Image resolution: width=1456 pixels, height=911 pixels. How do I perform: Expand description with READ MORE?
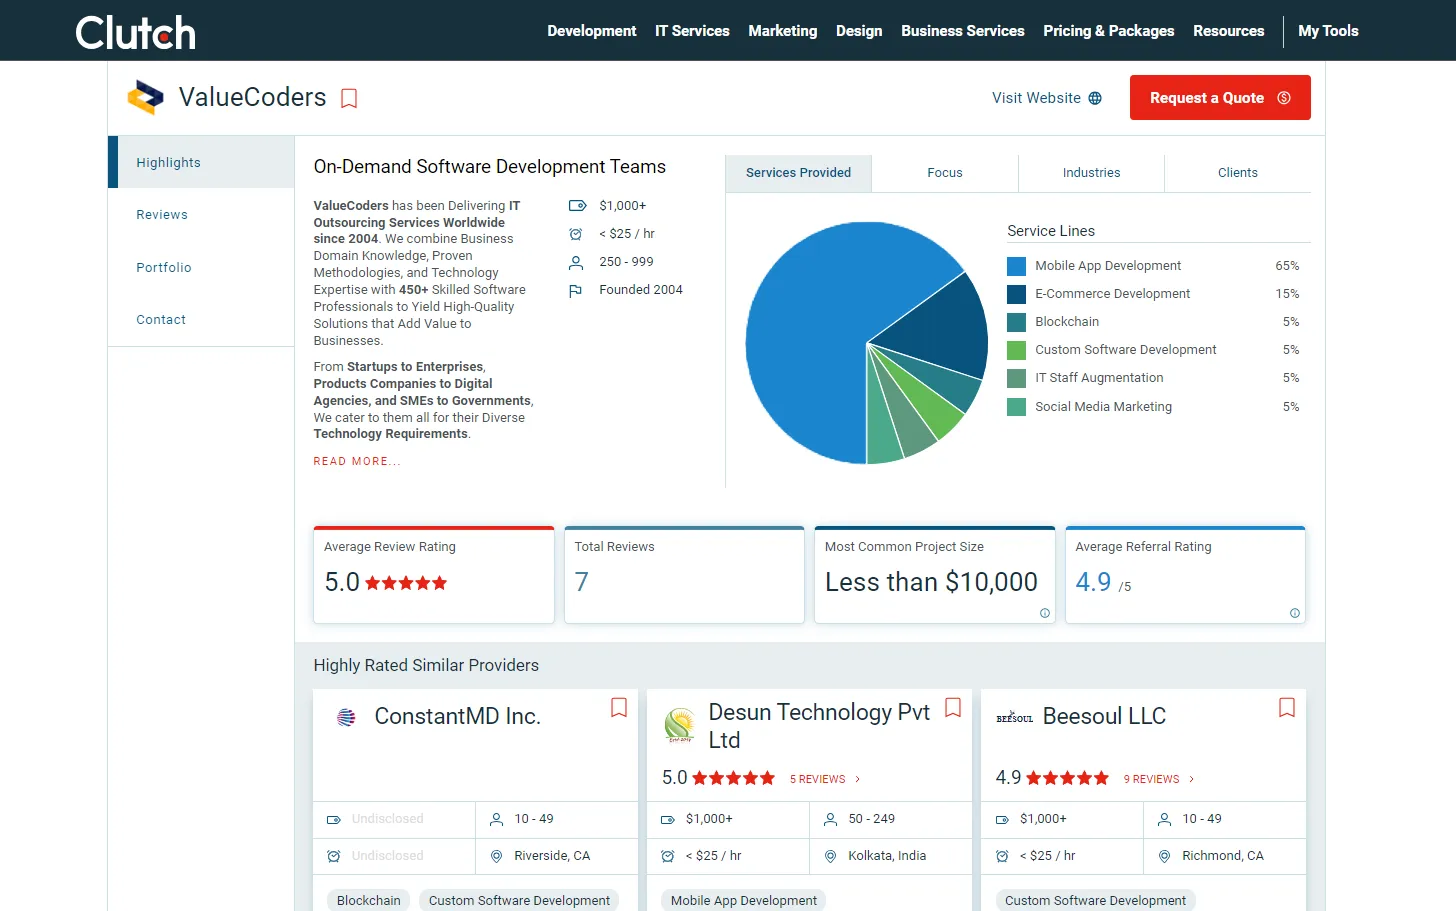(x=357, y=461)
